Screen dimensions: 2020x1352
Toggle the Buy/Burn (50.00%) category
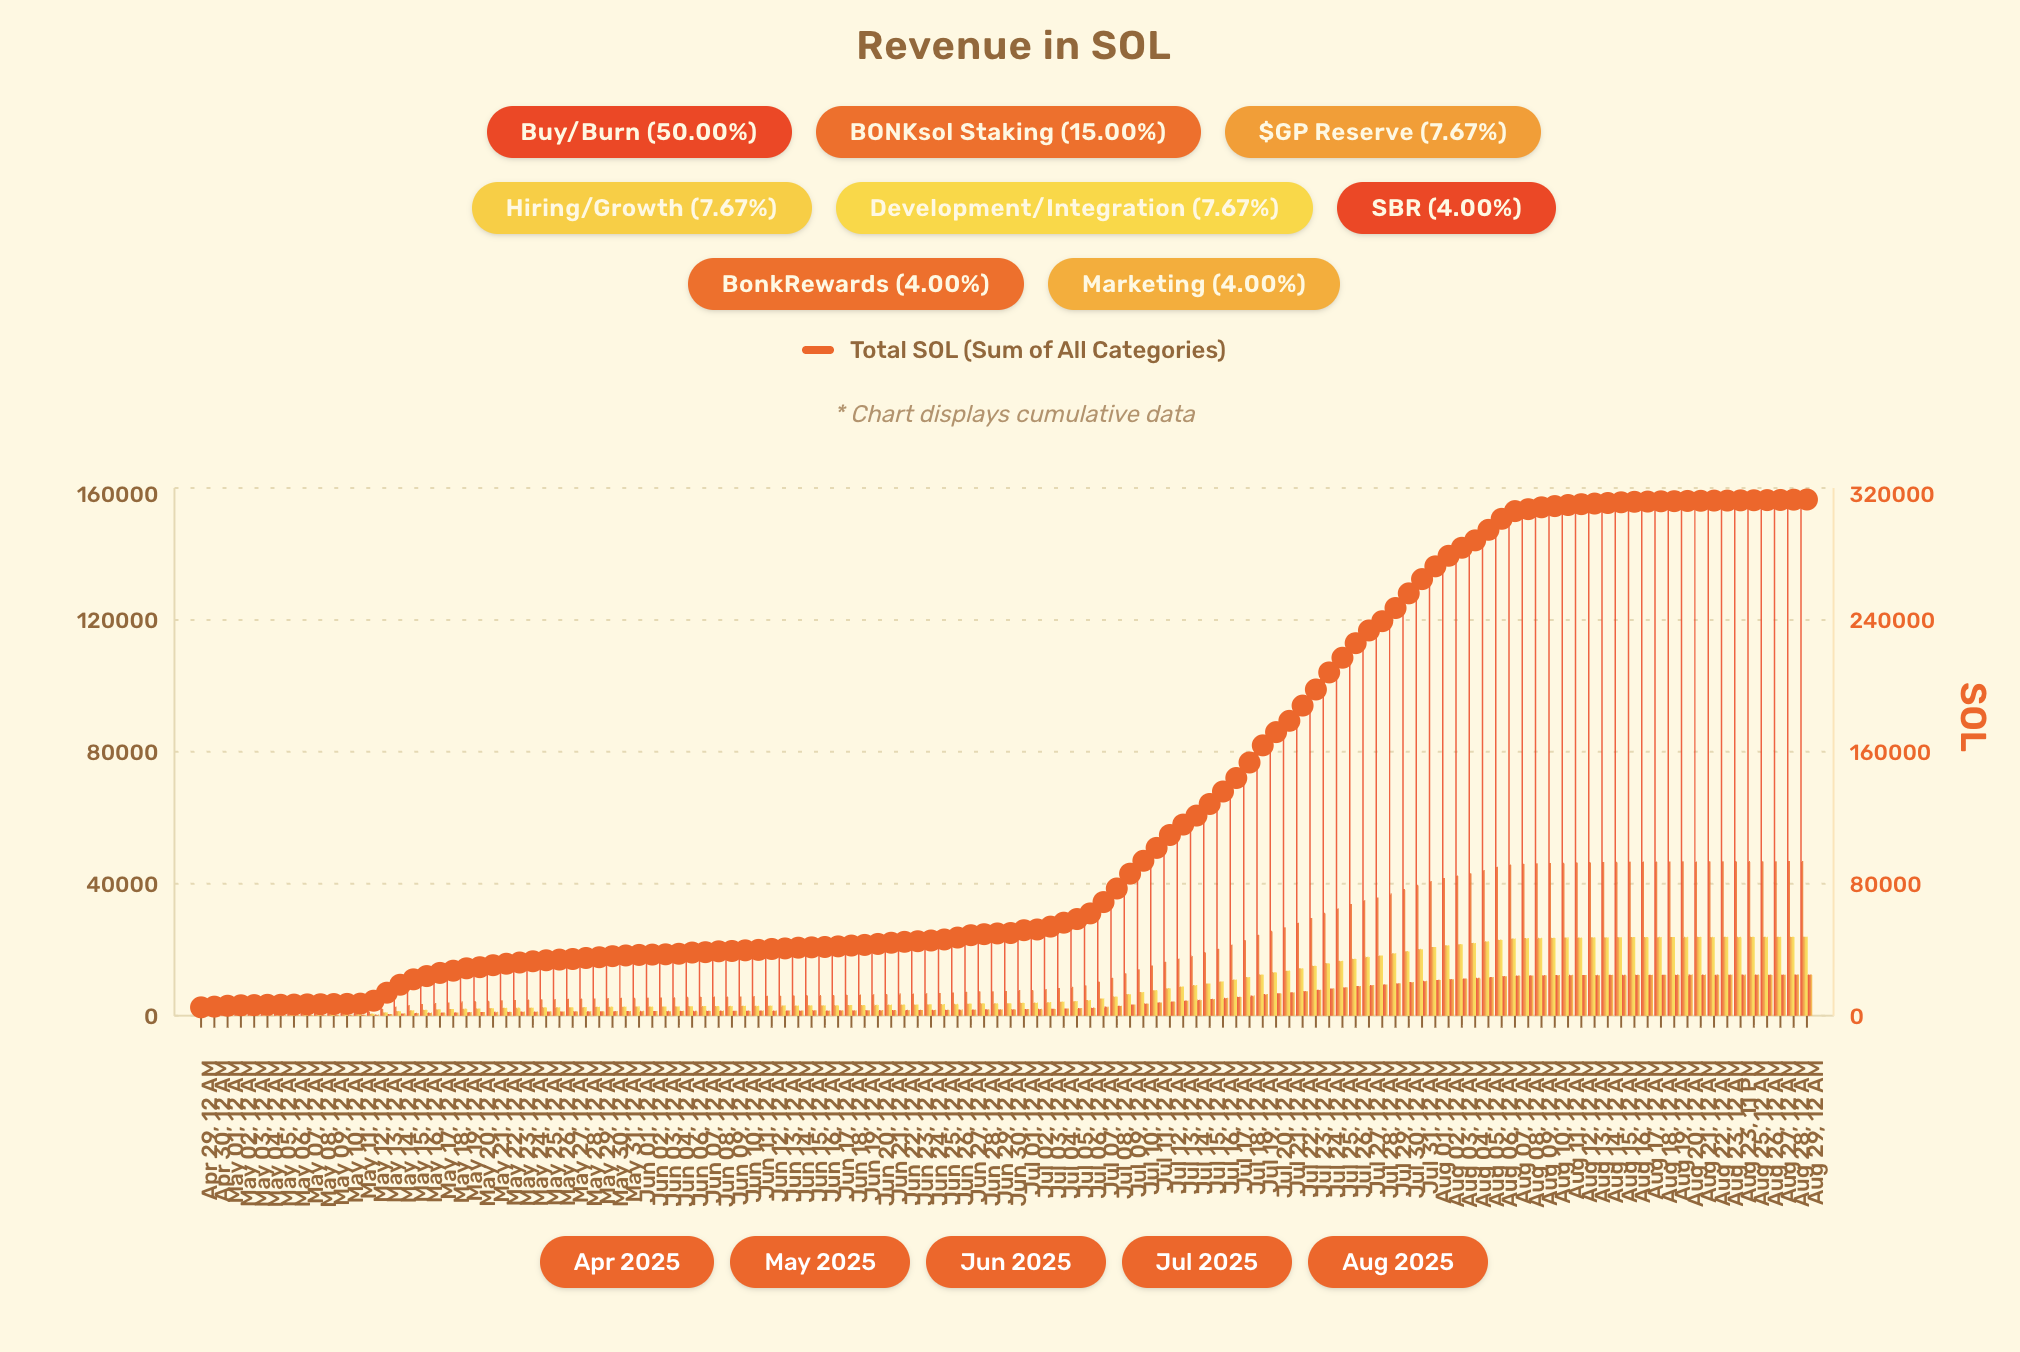click(639, 132)
